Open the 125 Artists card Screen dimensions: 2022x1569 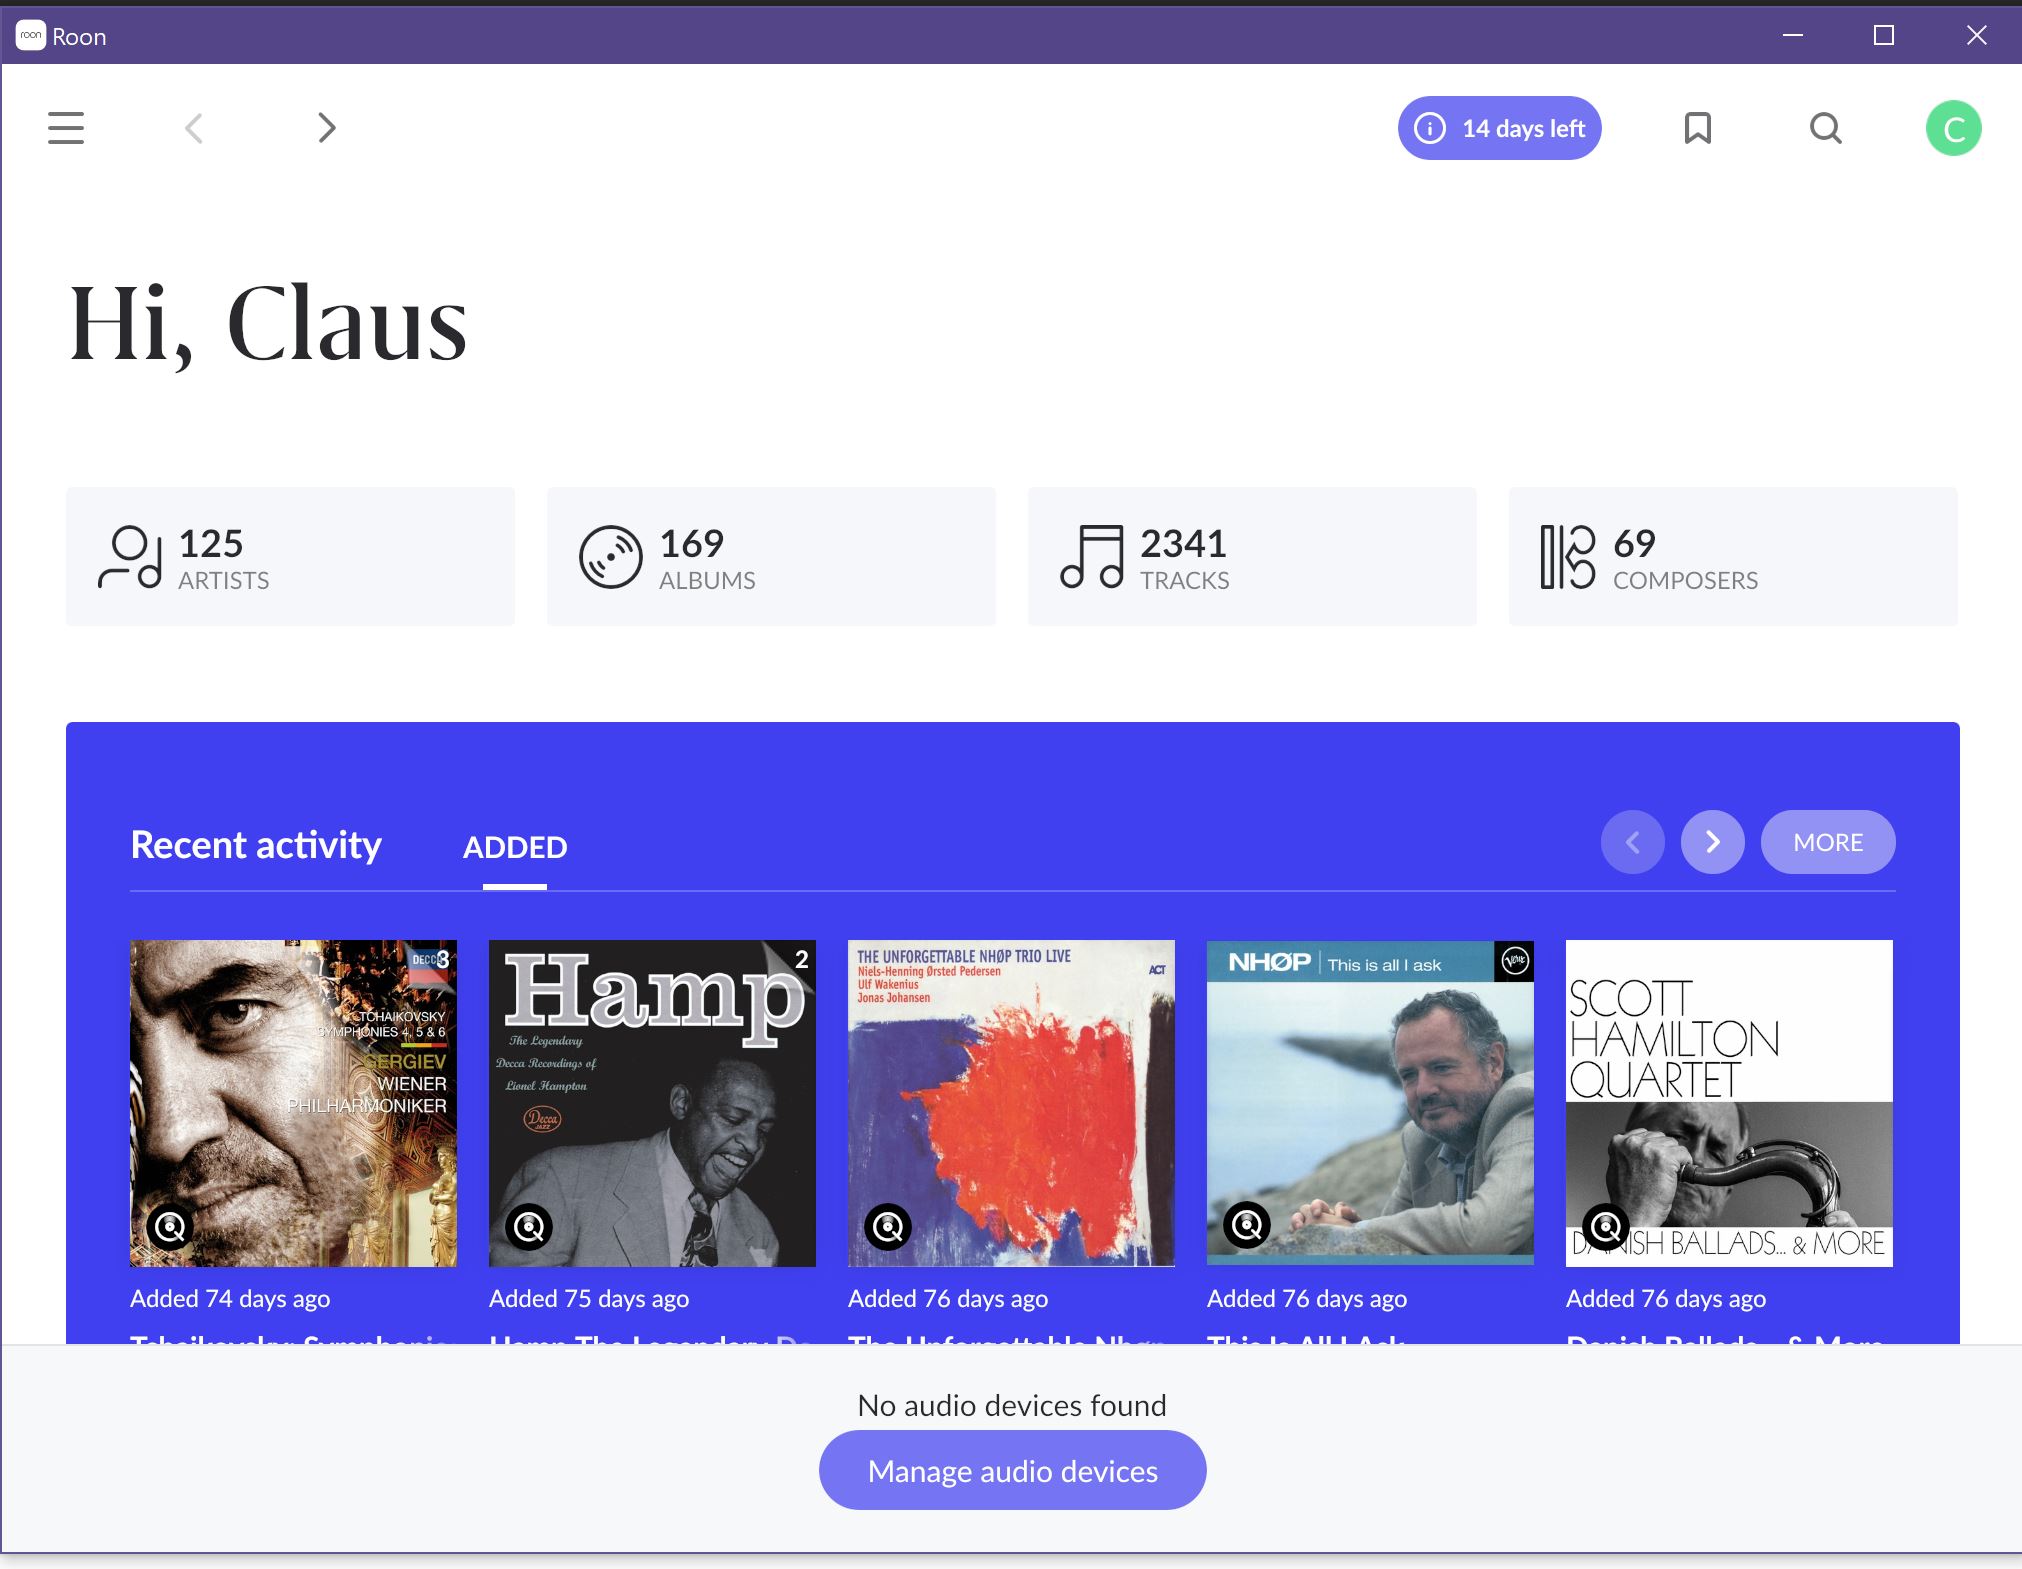[x=290, y=557]
